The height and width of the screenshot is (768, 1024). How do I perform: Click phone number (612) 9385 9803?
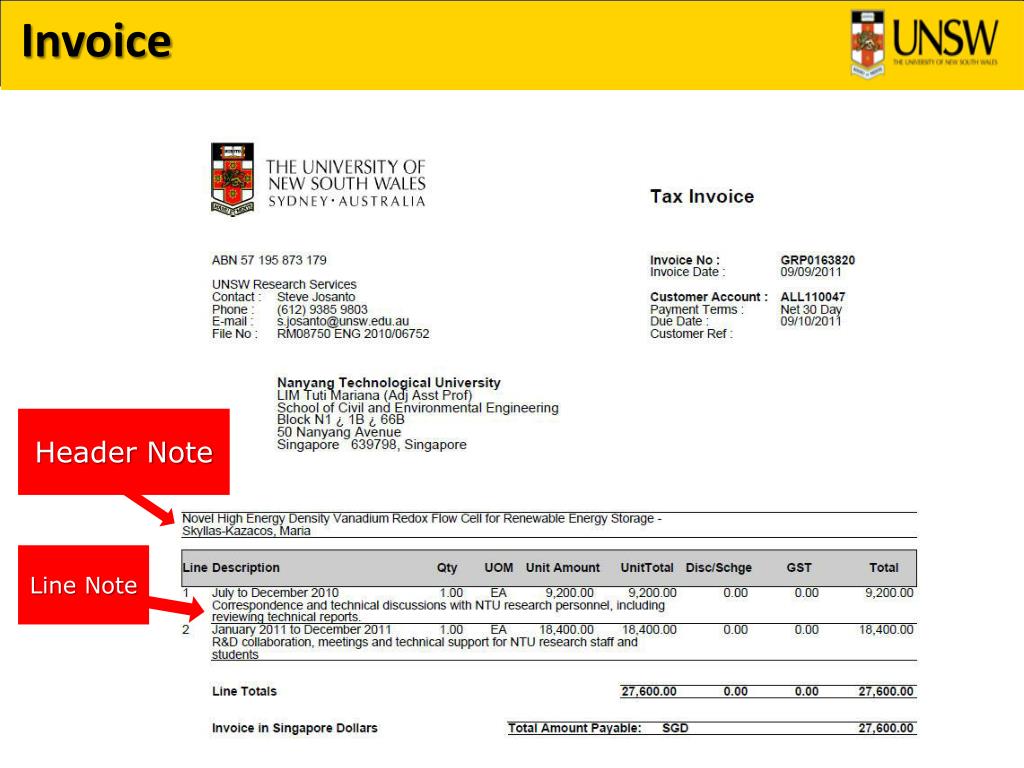pyautogui.click(x=322, y=309)
